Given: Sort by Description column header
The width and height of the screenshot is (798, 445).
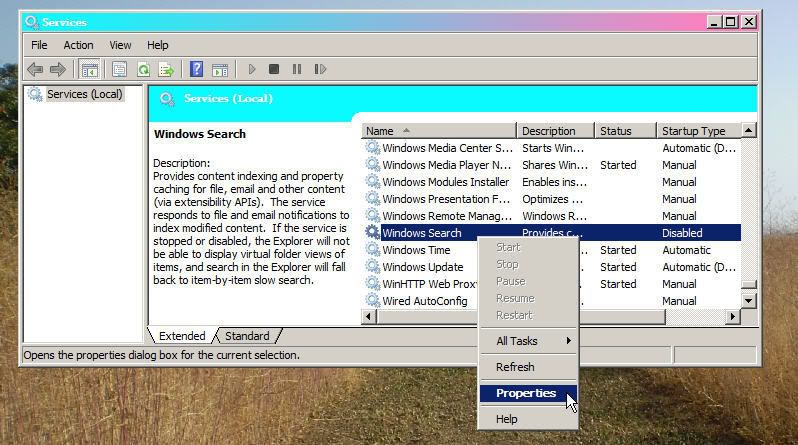Looking at the screenshot, I should tap(555, 131).
